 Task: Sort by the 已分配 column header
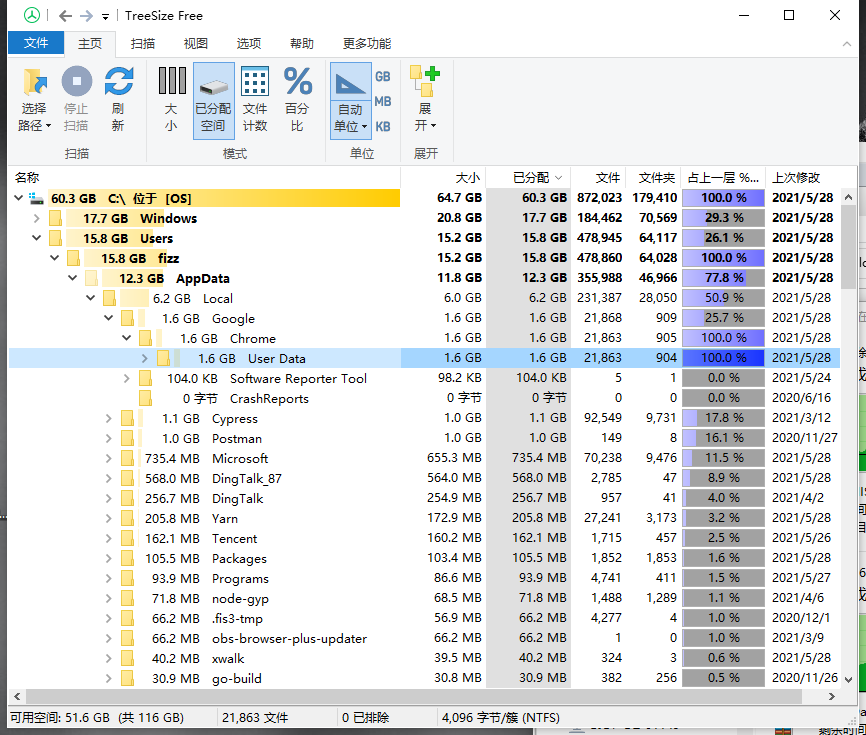tap(529, 178)
